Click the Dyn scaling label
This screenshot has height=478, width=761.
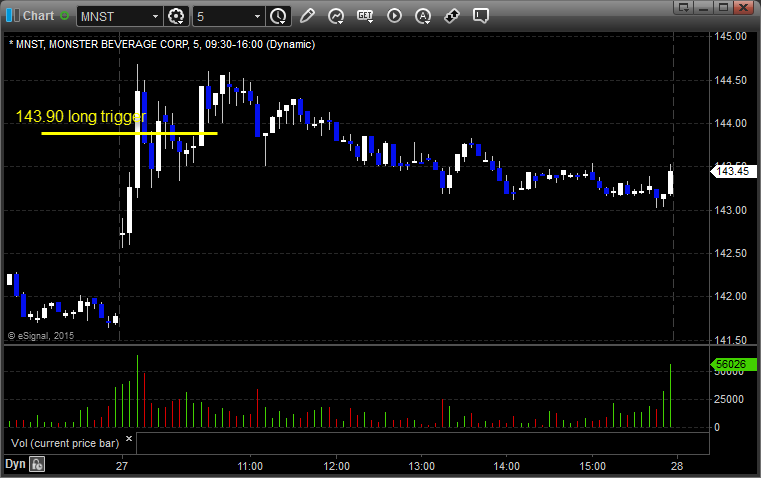15,464
